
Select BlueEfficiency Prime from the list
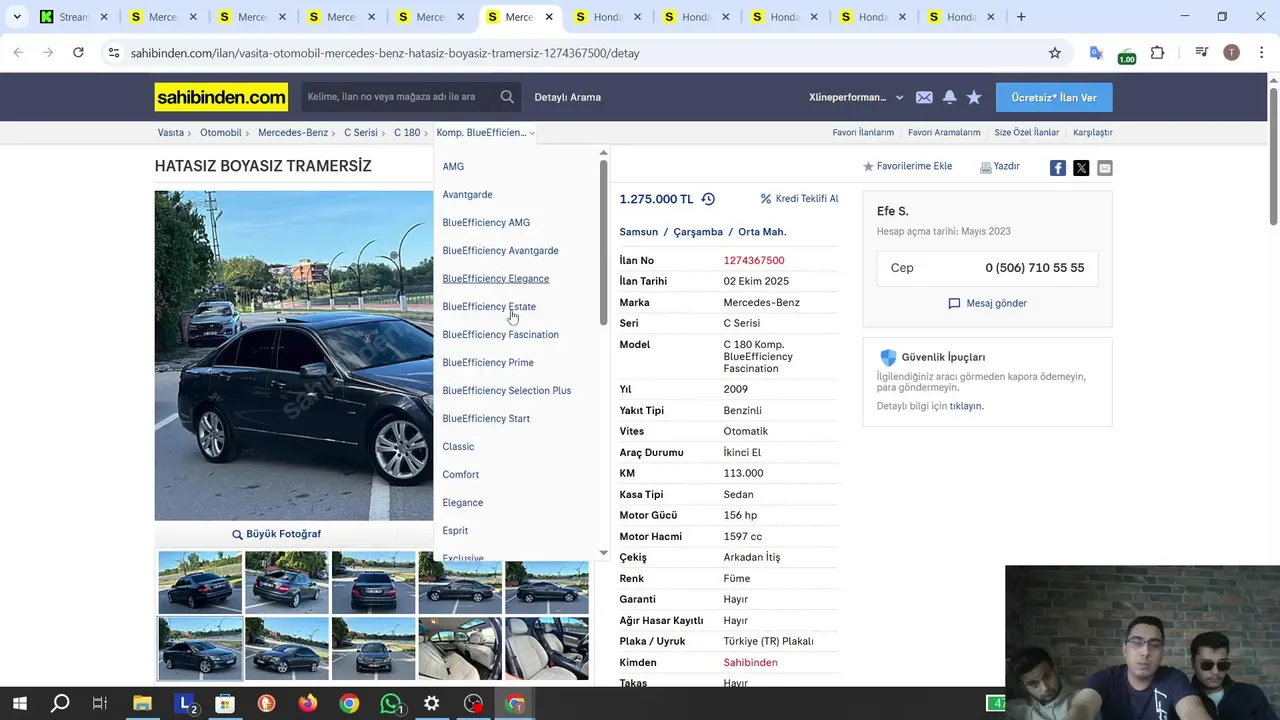488,363
